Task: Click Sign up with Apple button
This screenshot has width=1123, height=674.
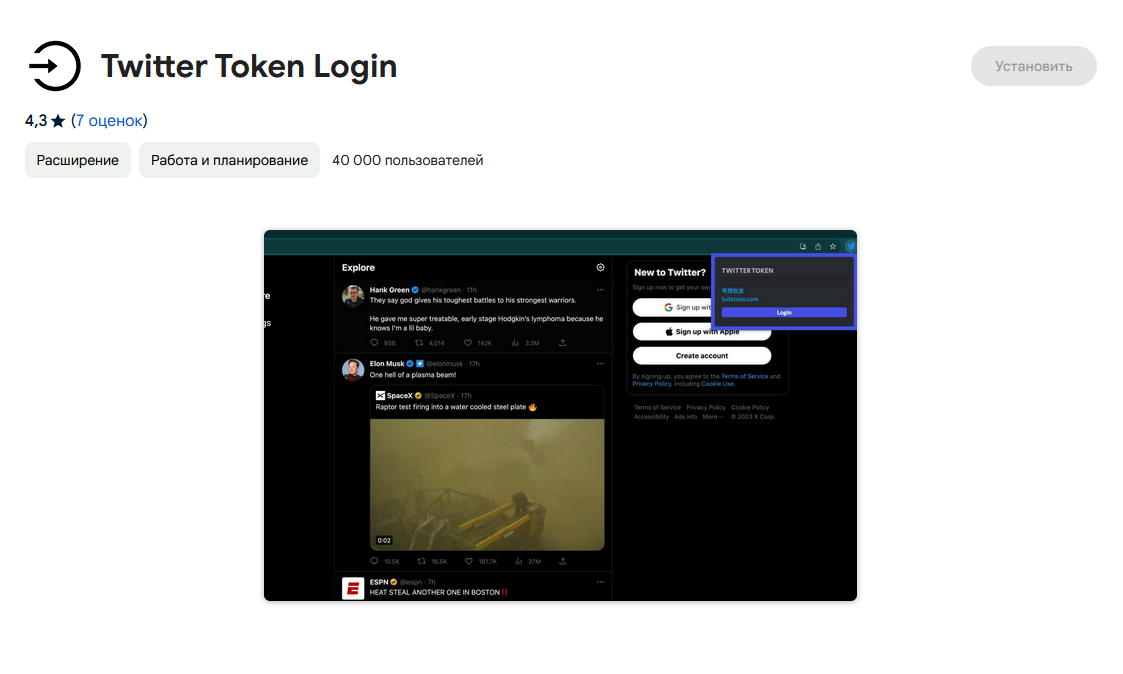Action: coord(702,332)
